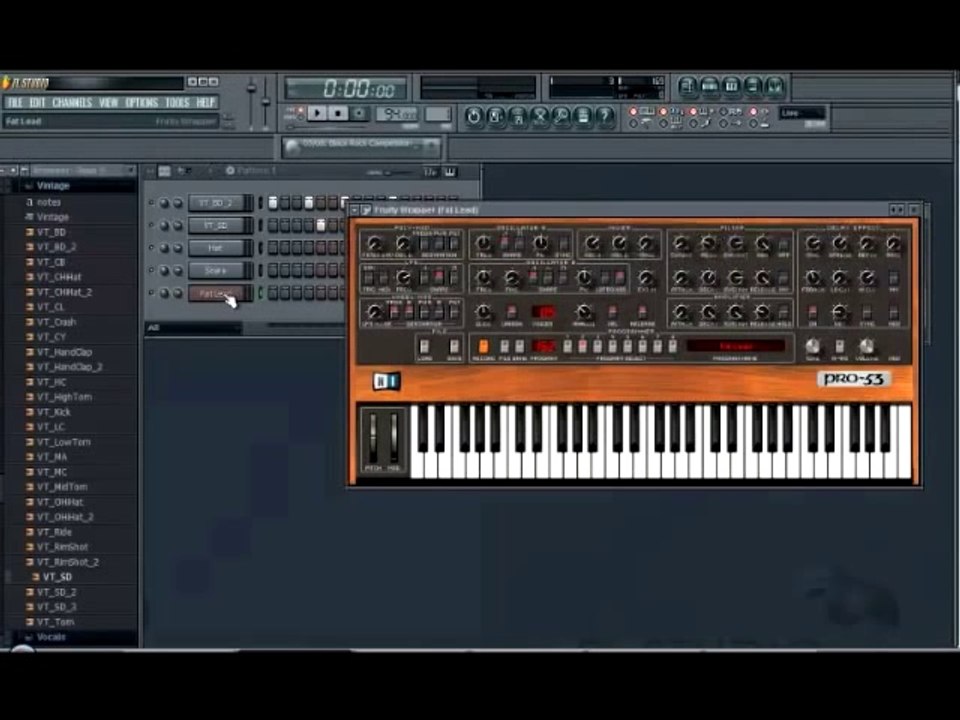
Task: Toggle first step of VT_SD_2 row
Action: (273, 203)
